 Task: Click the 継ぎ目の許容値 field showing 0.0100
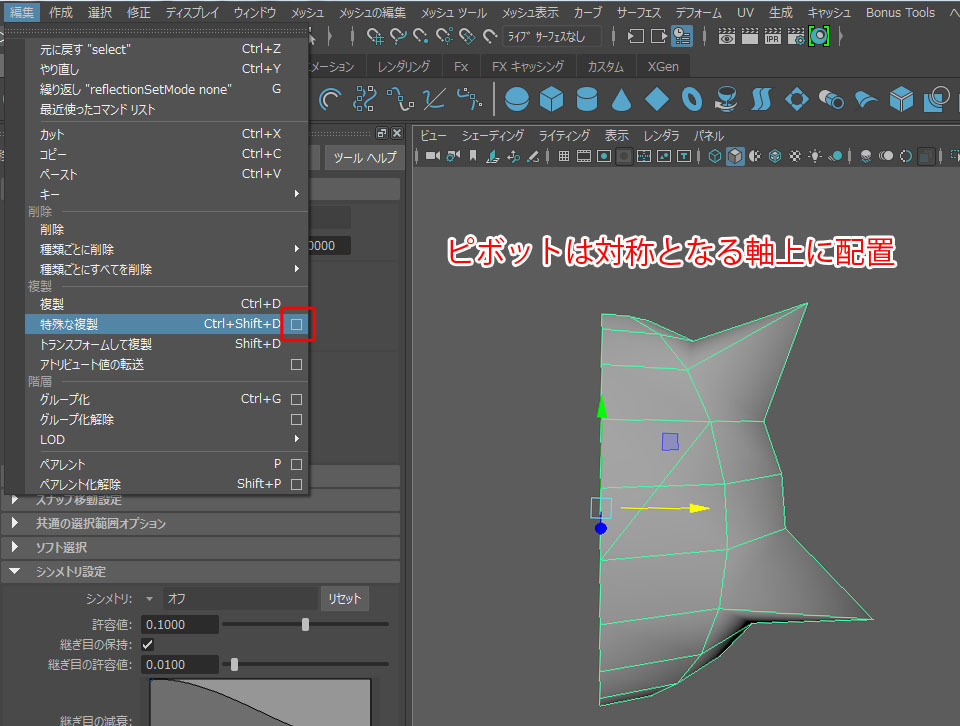coord(180,664)
